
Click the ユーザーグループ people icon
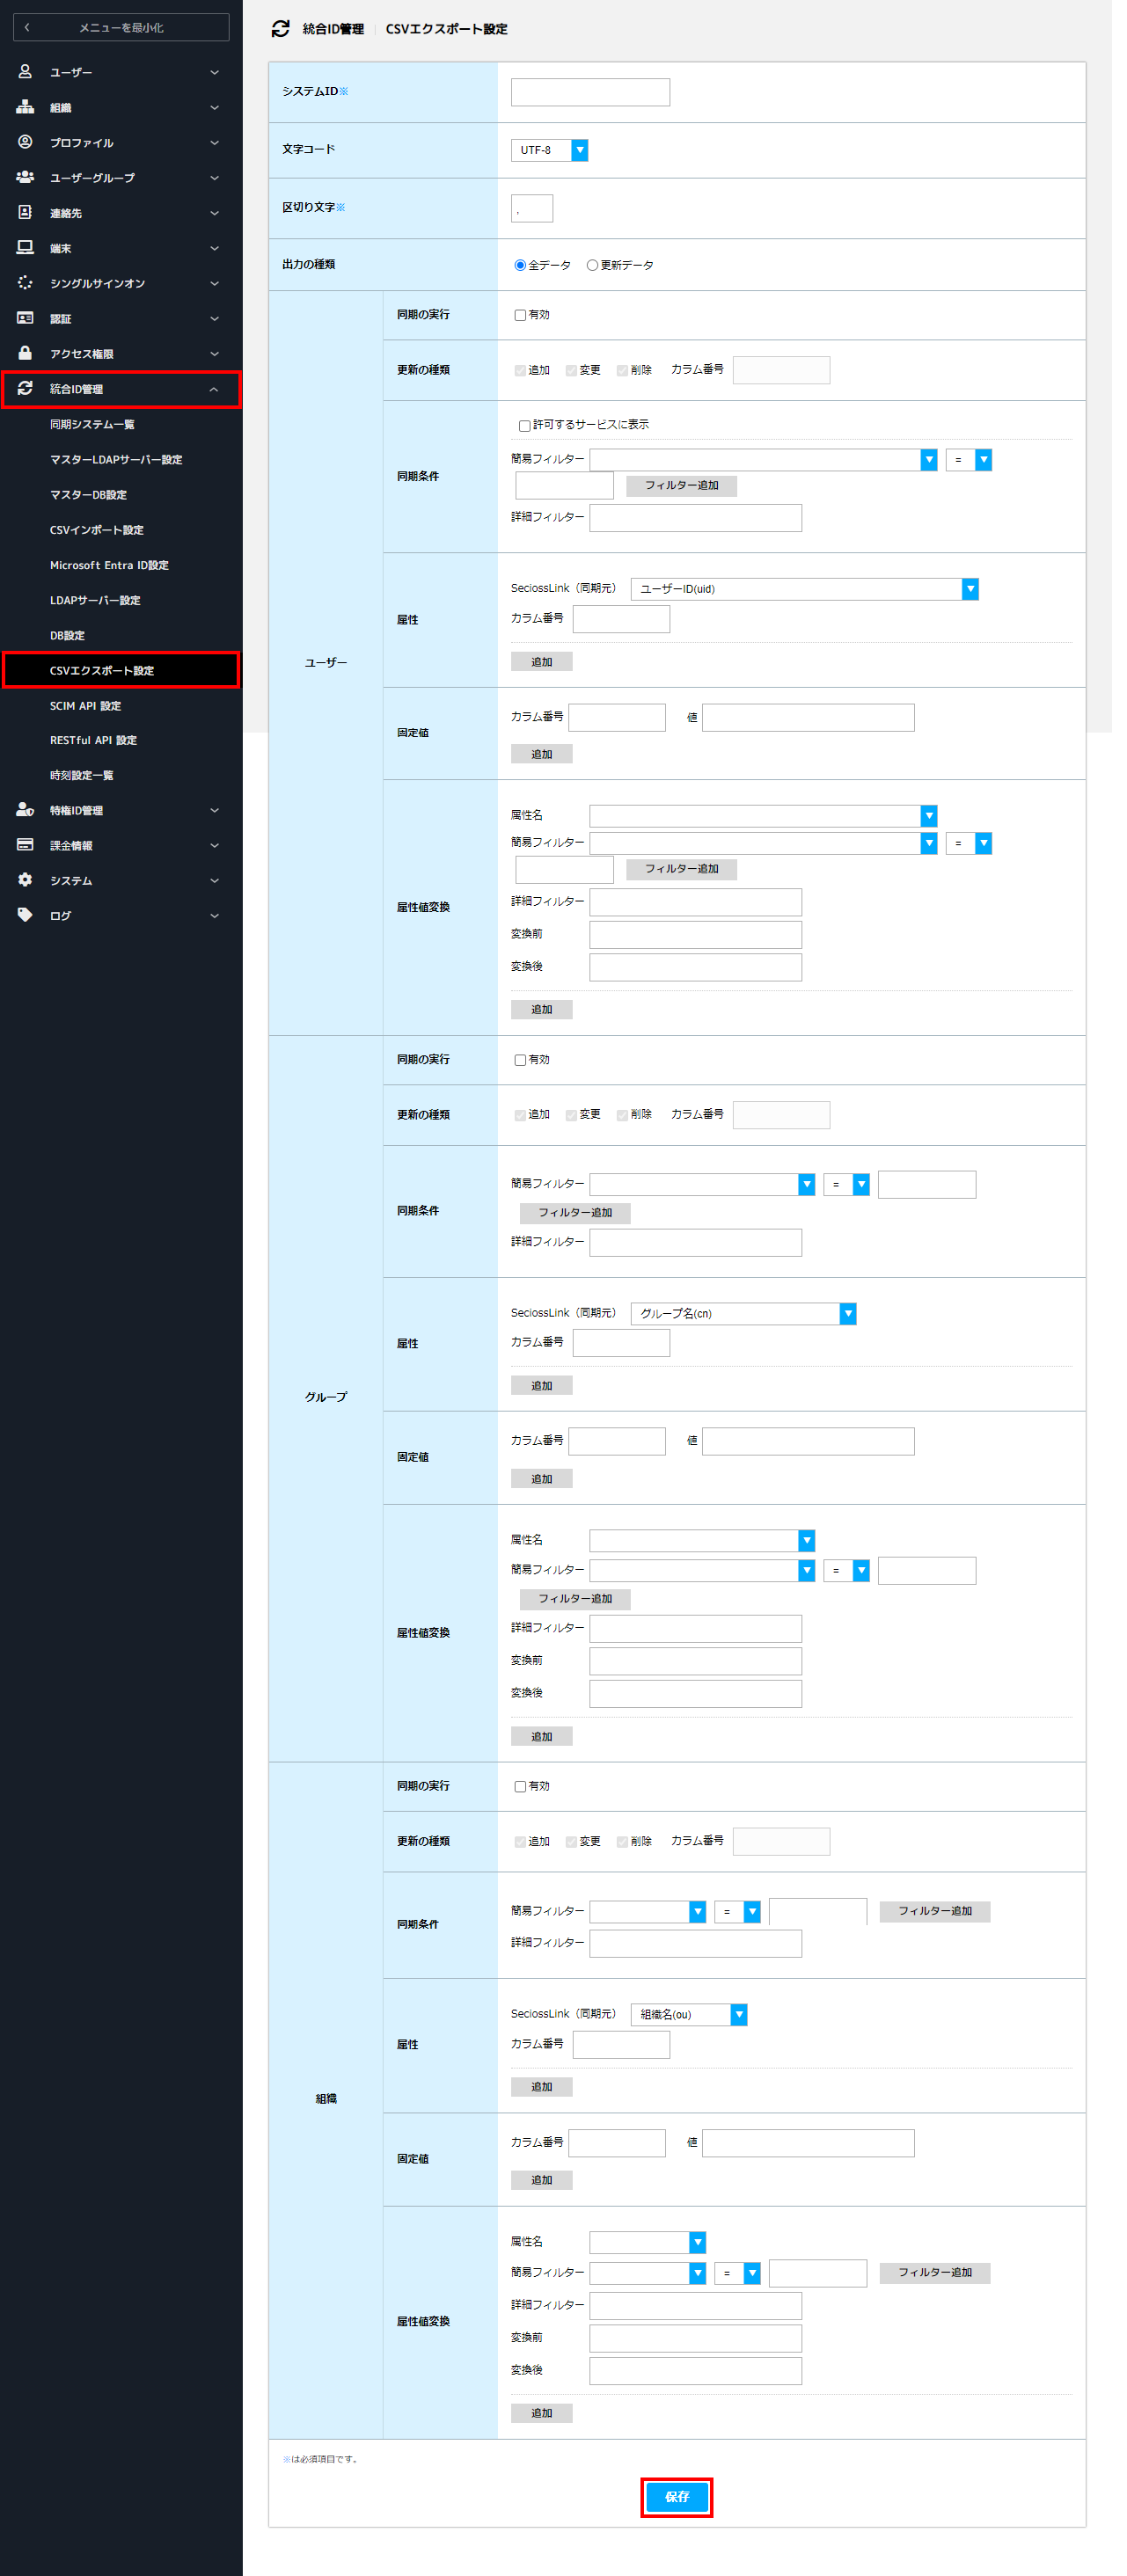pyautogui.click(x=25, y=177)
